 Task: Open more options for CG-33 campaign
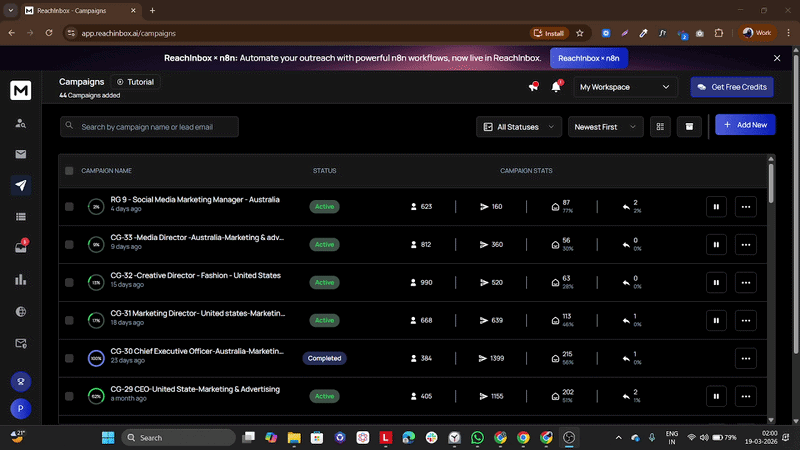click(x=745, y=244)
